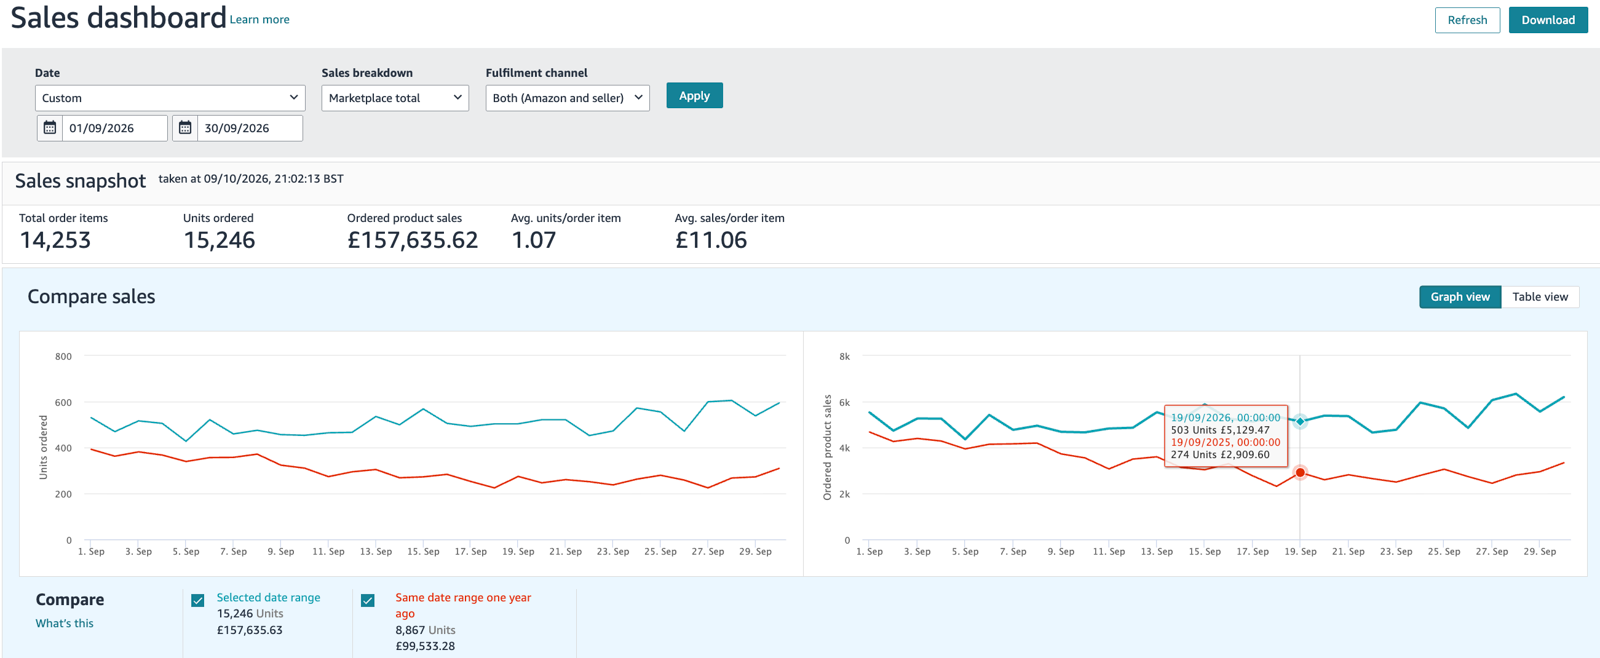Image resolution: width=1600 pixels, height=658 pixels.
Task: Click the tooltip line 503 Units £5,129.47
Action: tap(1220, 430)
